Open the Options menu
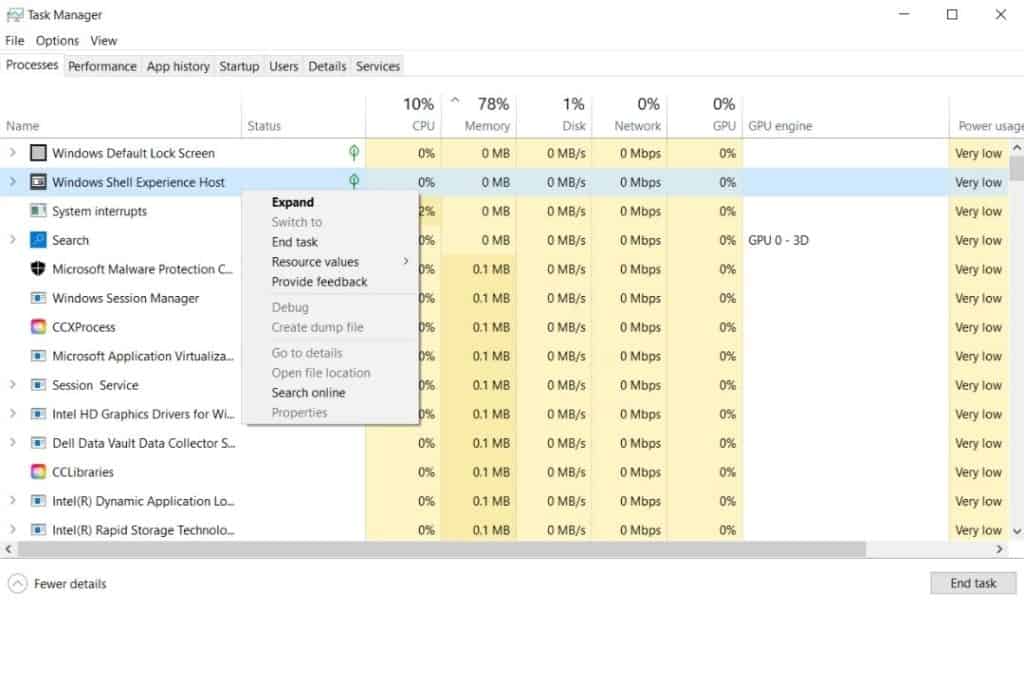 (x=57, y=40)
